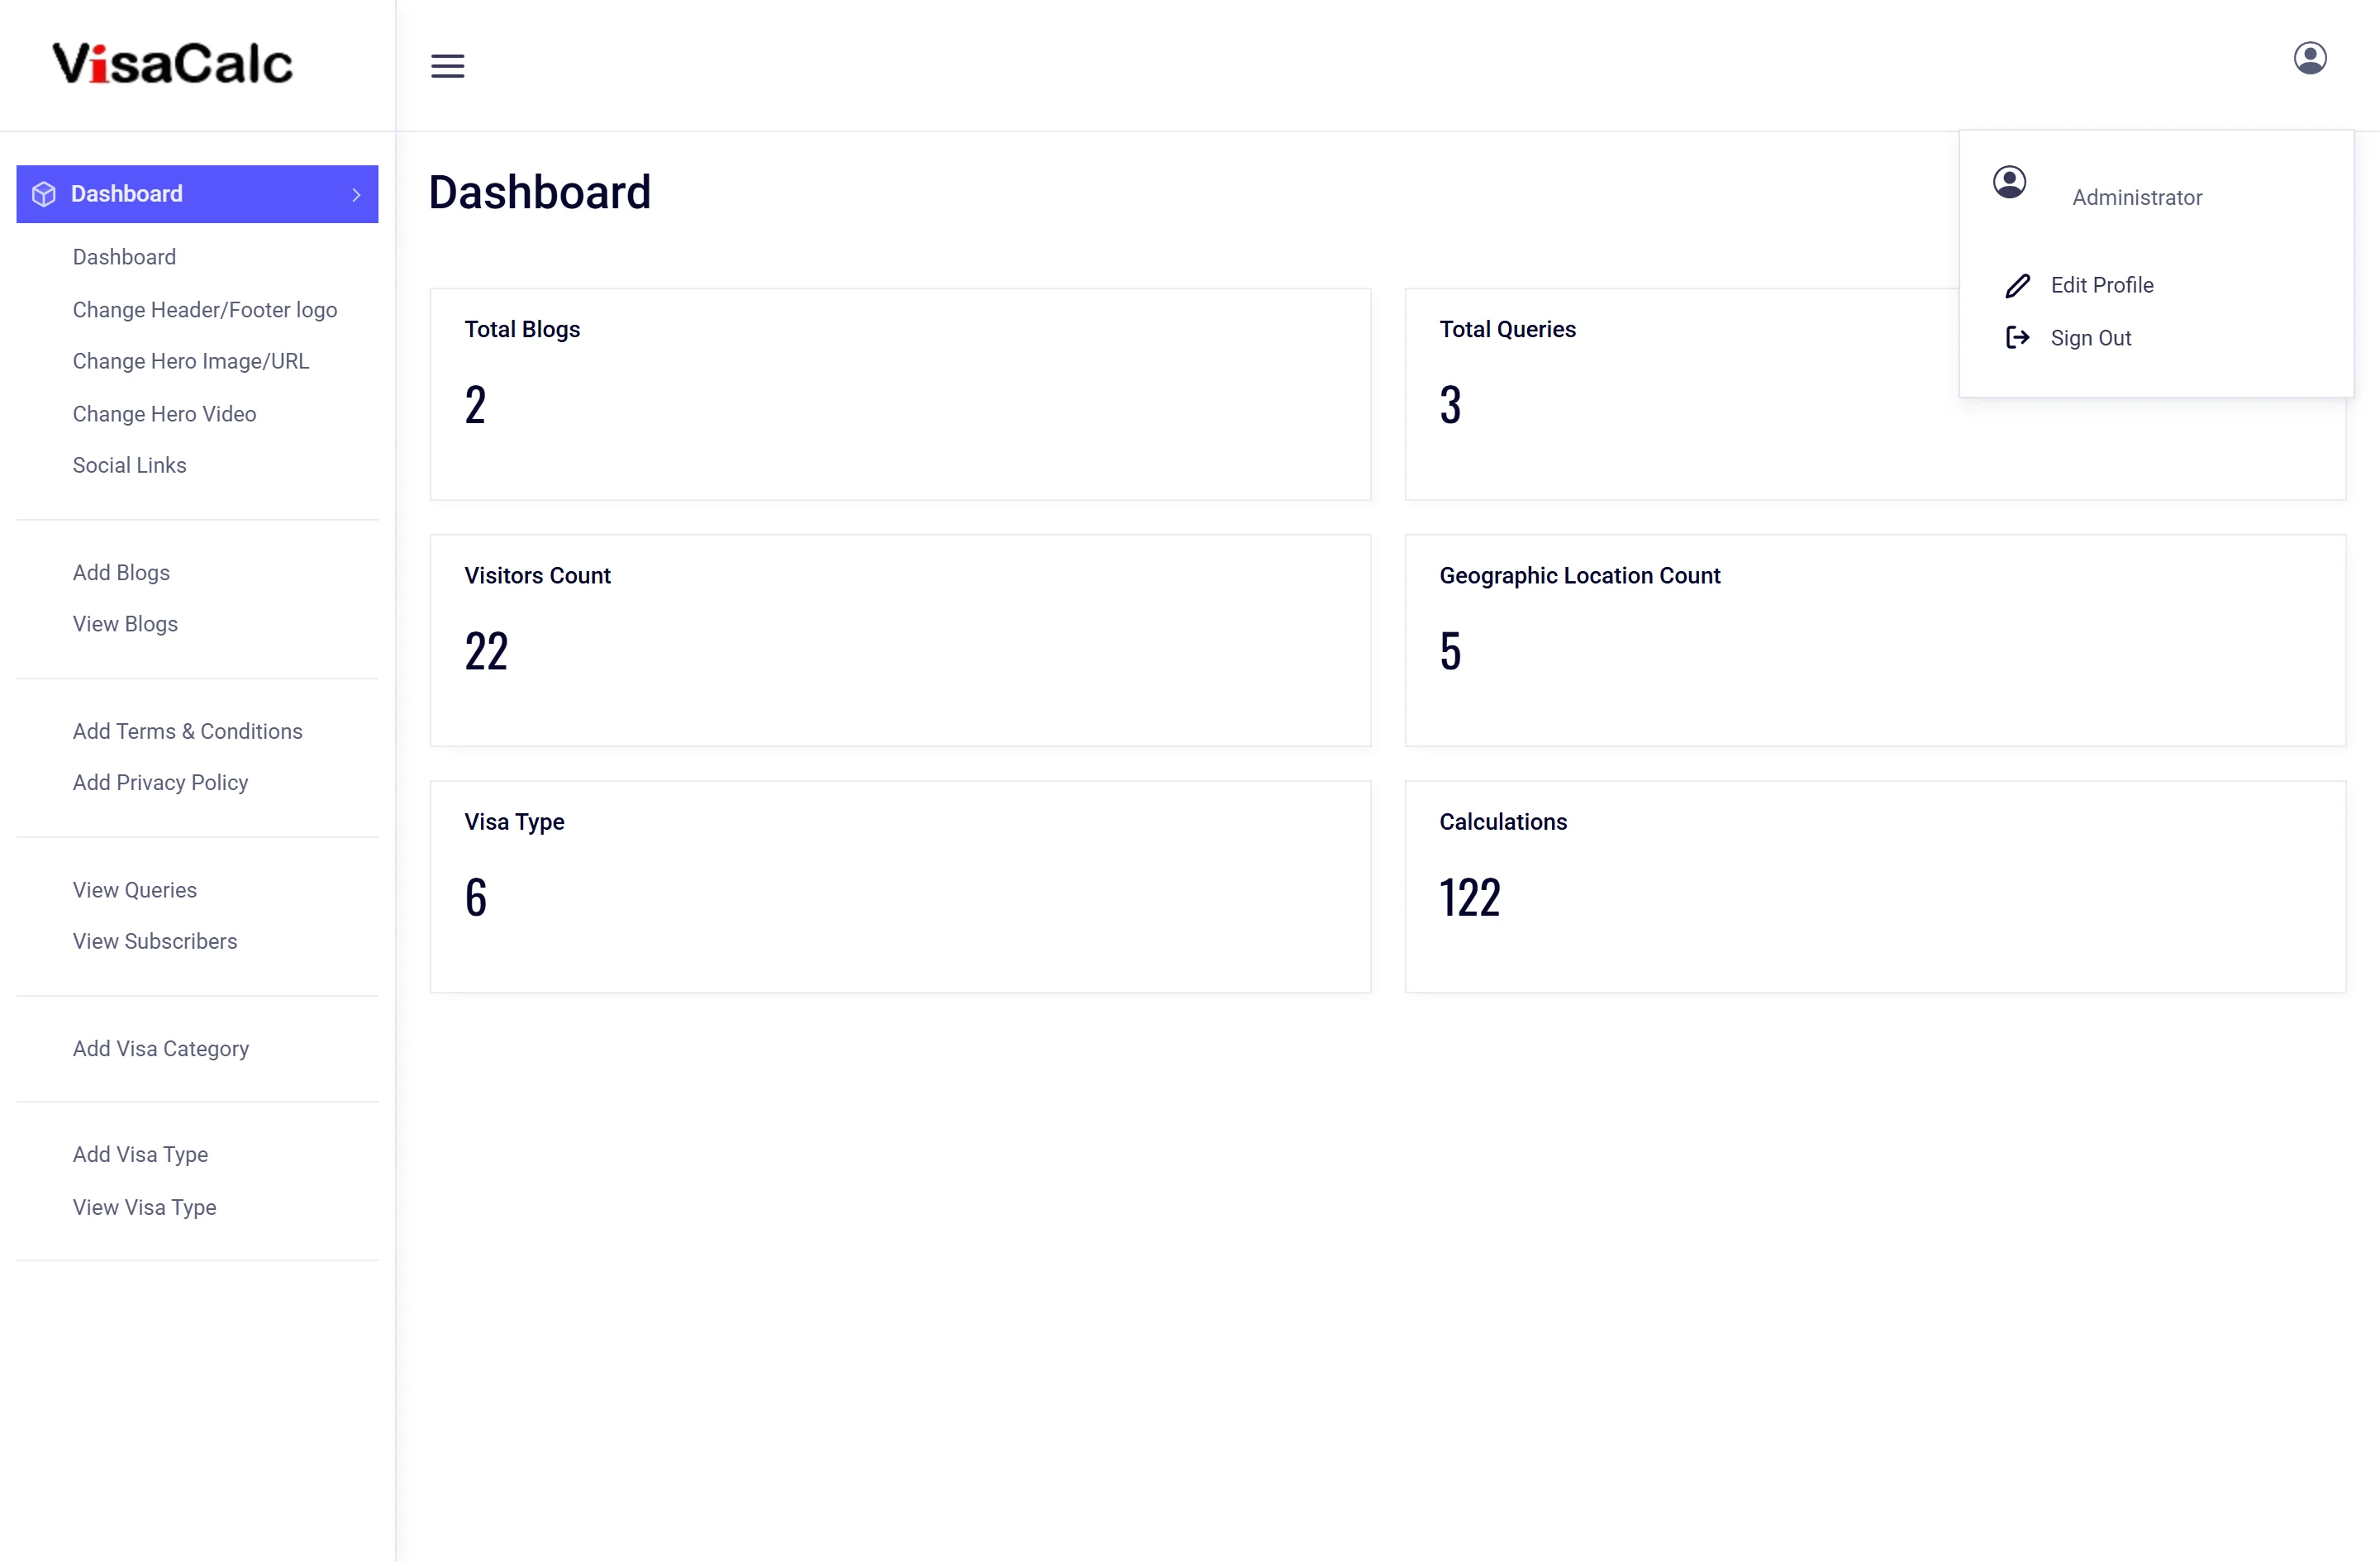Click the Edit Profile pencil icon
2380x1562 pixels.
coord(2017,286)
